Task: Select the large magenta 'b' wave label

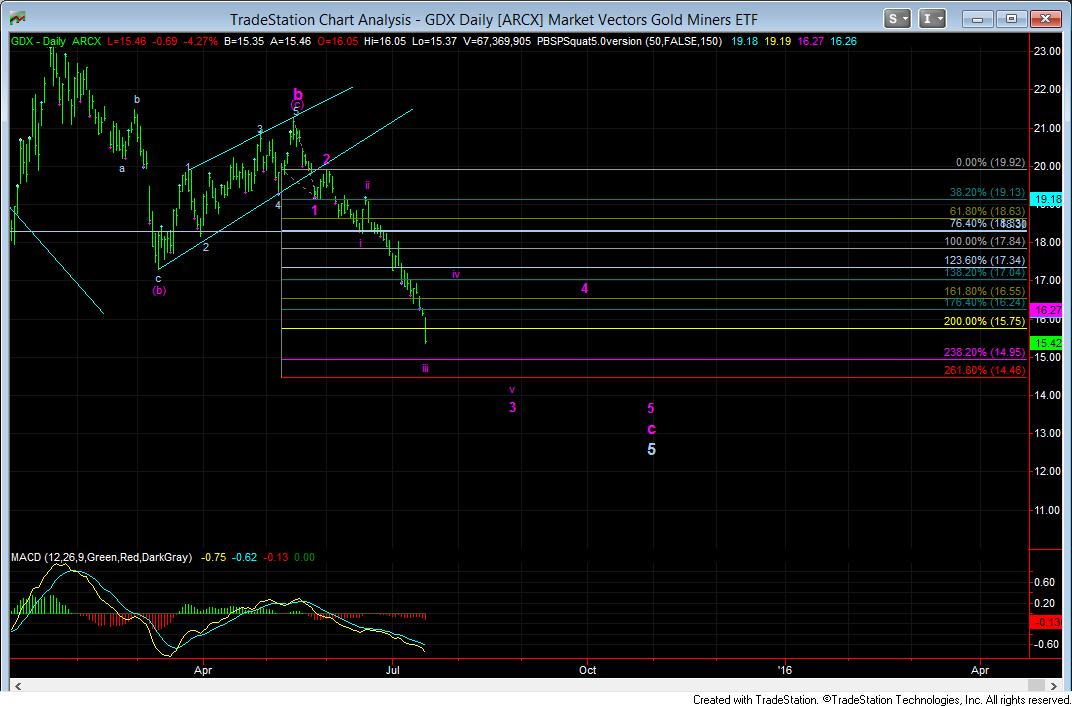Action: click(297, 94)
